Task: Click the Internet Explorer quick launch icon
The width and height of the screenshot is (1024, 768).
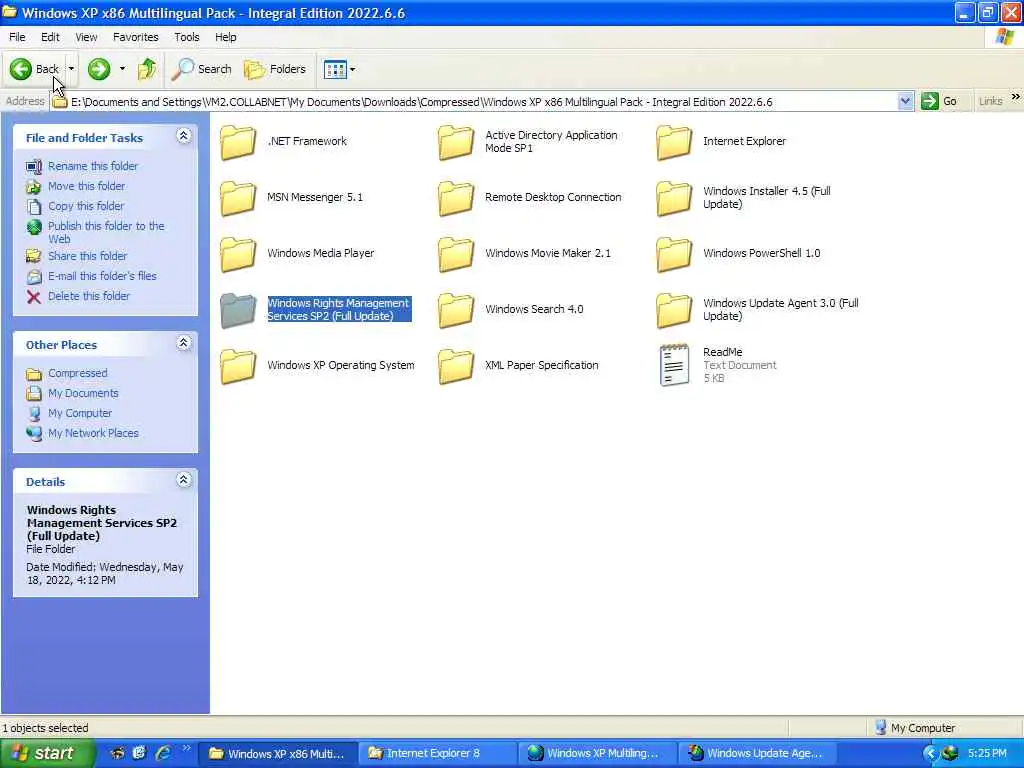Action: tap(163, 753)
